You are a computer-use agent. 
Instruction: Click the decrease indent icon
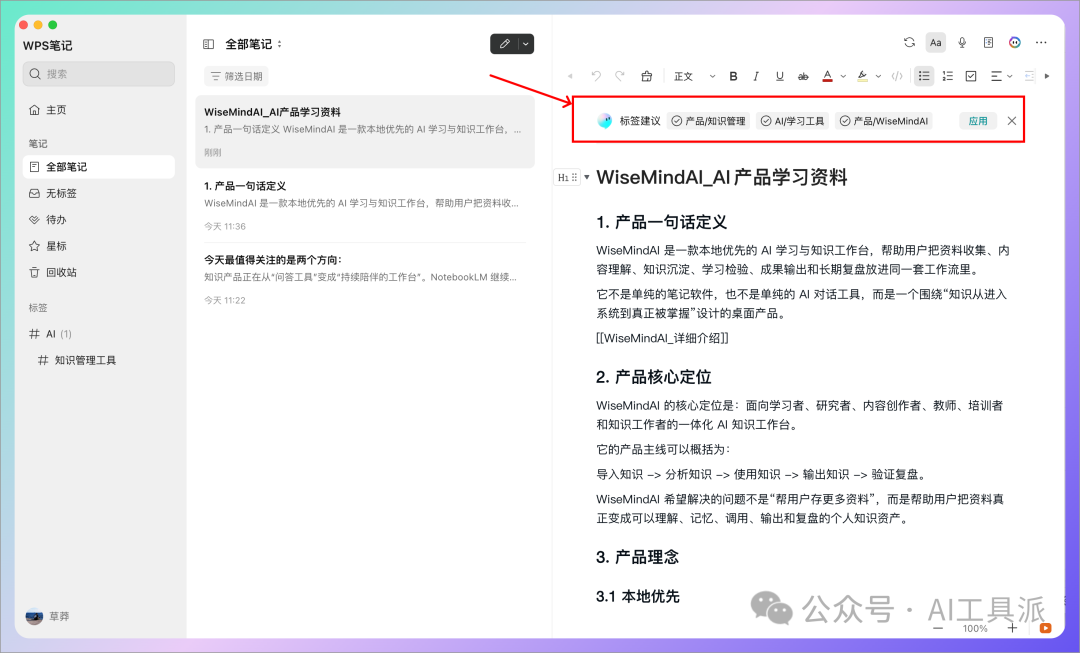1029,76
